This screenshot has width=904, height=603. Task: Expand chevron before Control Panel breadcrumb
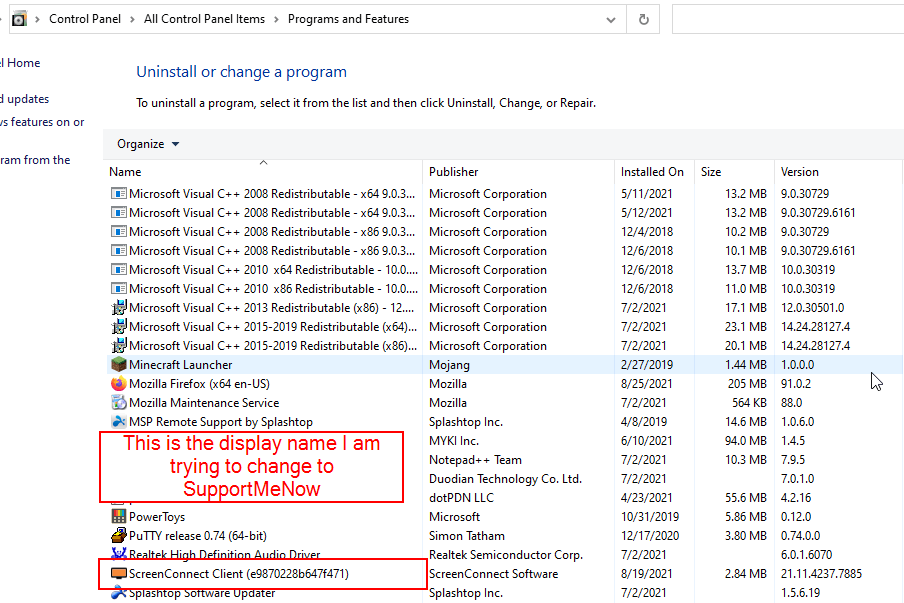click(x=37, y=19)
